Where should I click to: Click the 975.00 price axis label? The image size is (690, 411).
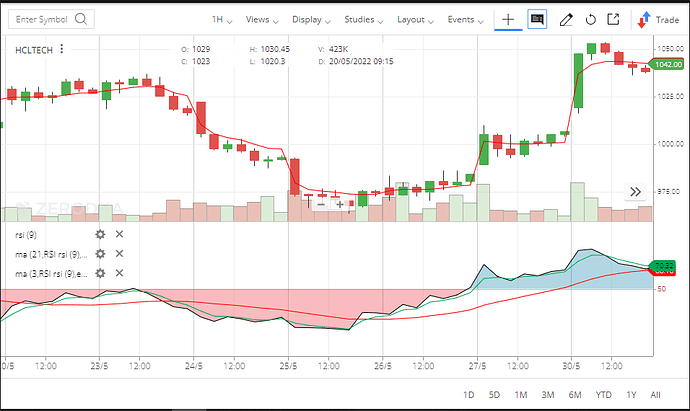pyautogui.click(x=668, y=191)
